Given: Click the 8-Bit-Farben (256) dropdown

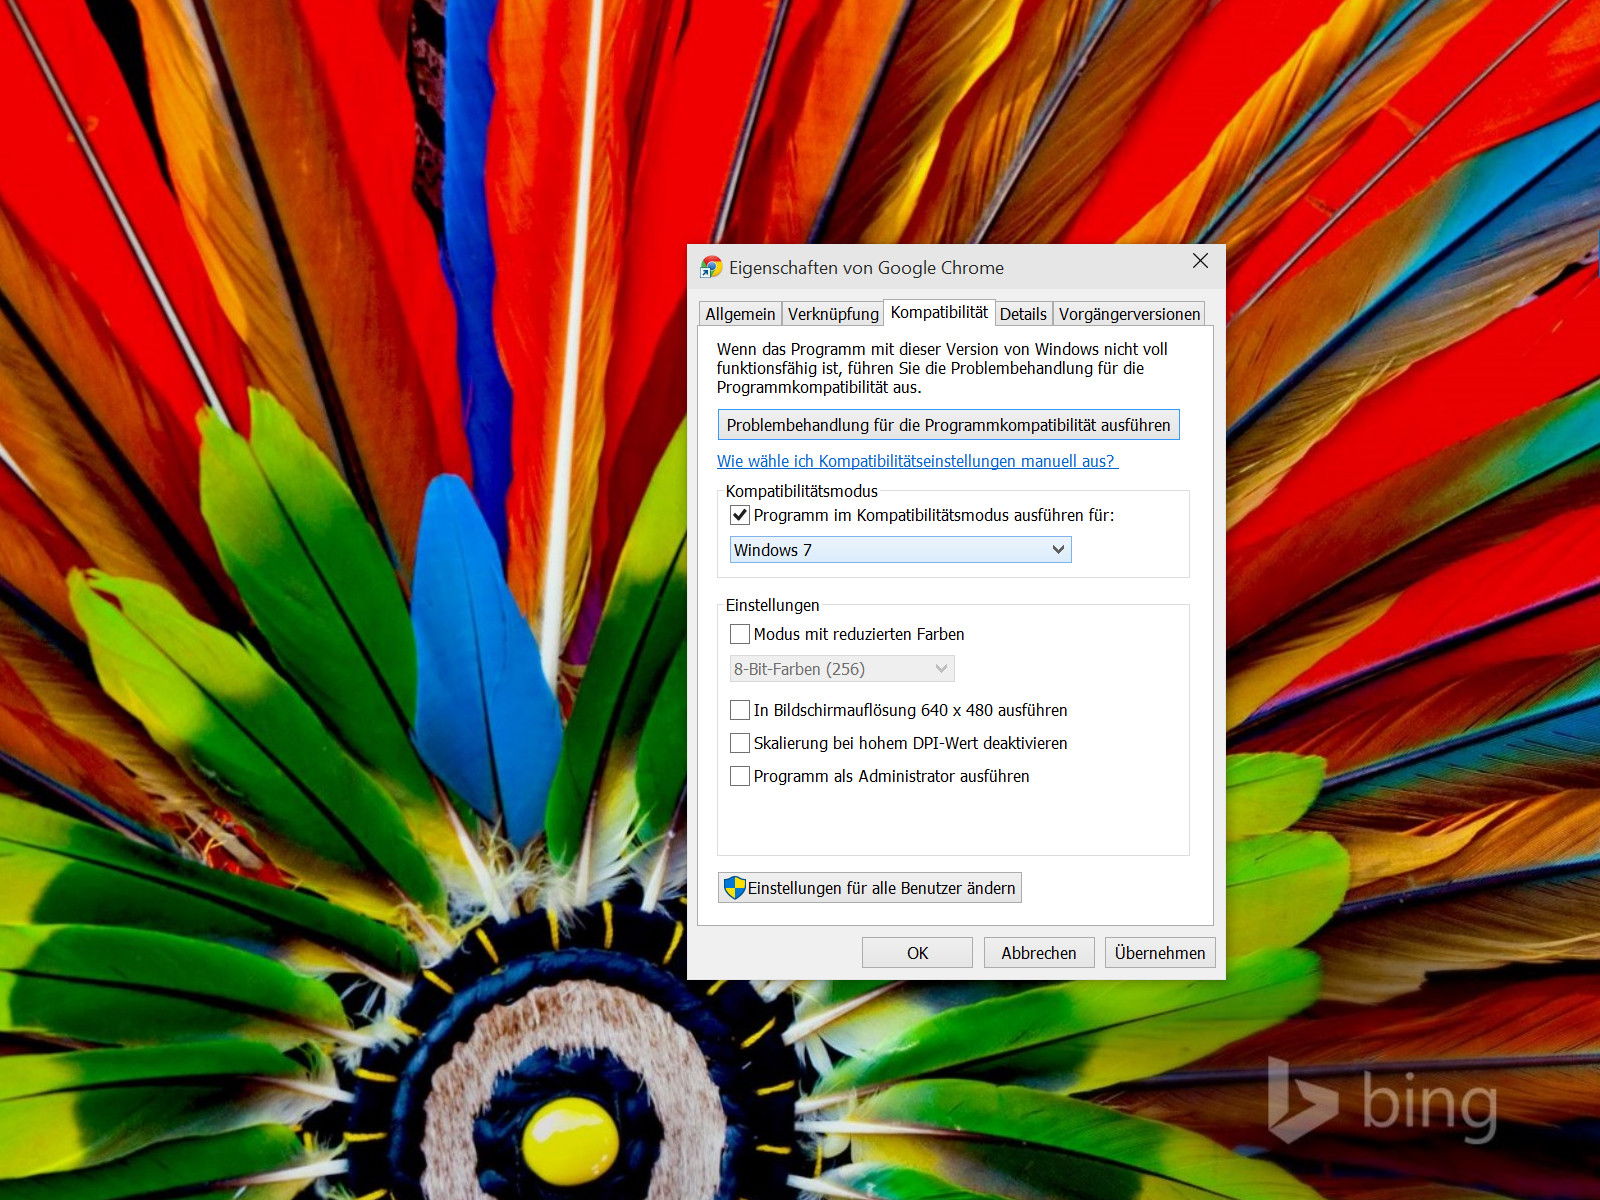Looking at the screenshot, I should coord(842,669).
